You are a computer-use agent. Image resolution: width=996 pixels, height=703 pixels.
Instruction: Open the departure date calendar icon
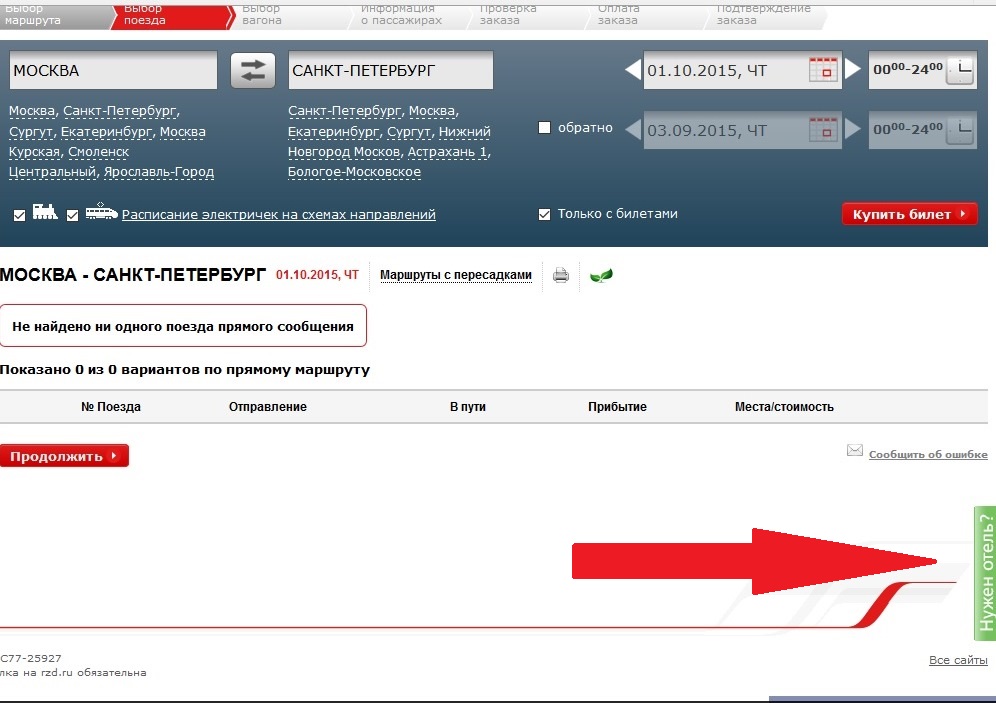(822, 70)
